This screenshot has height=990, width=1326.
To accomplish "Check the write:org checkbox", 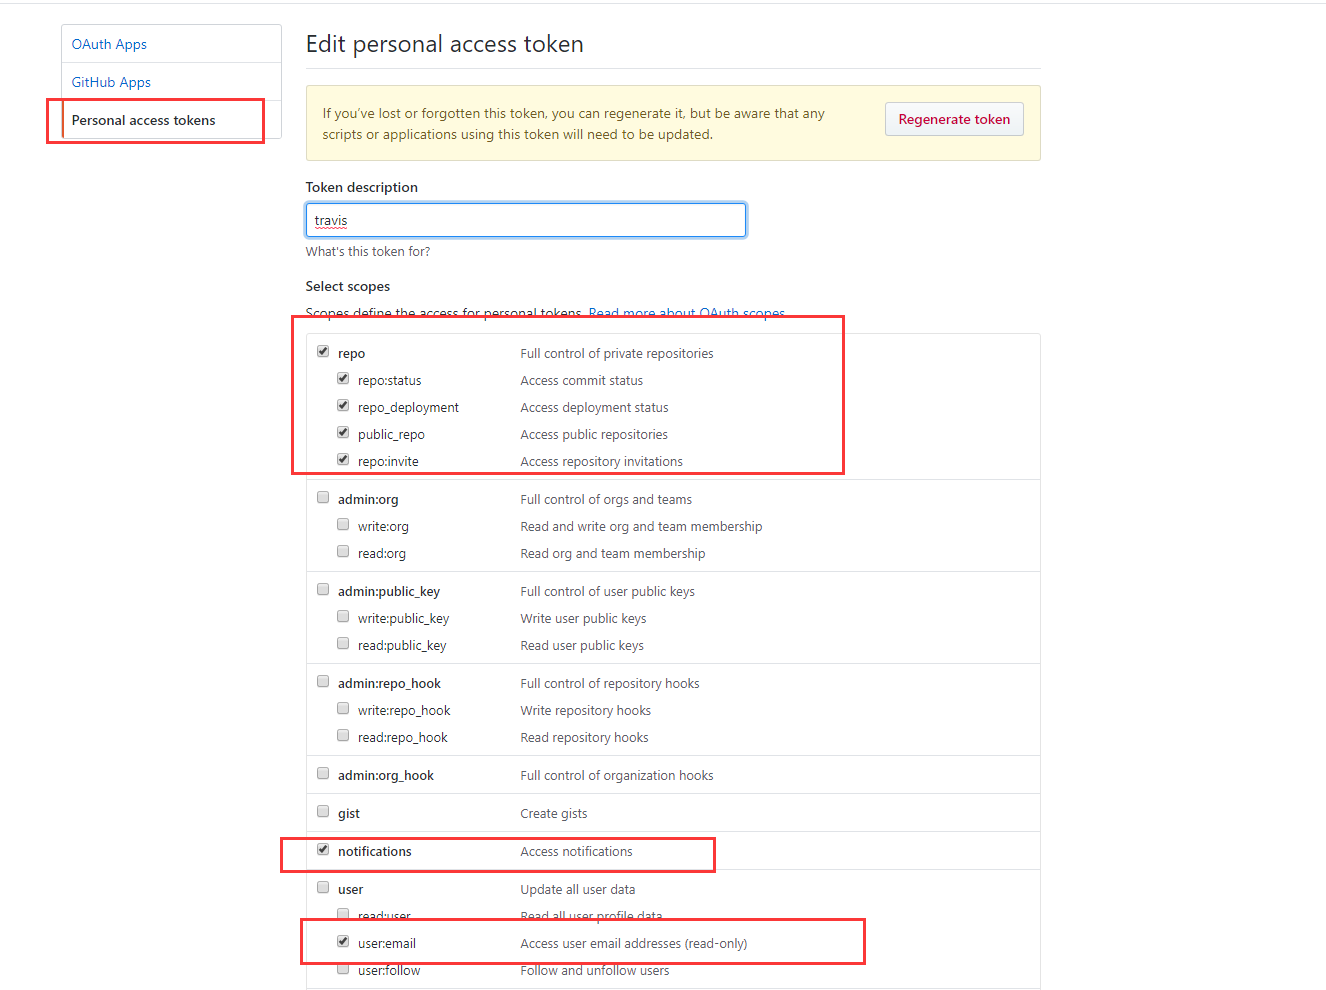I will pyautogui.click(x=343, y=525).
